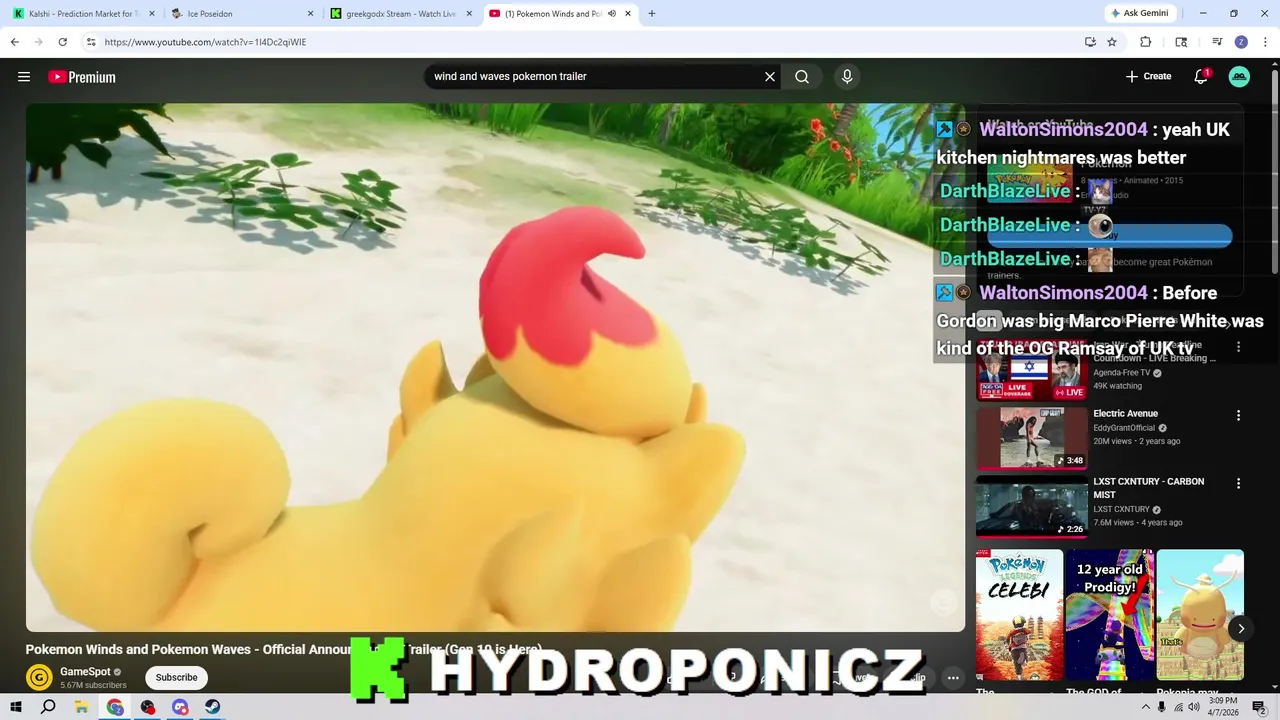Open Agenda-Free TV live stream thumbnail

tap(1032, 370)
